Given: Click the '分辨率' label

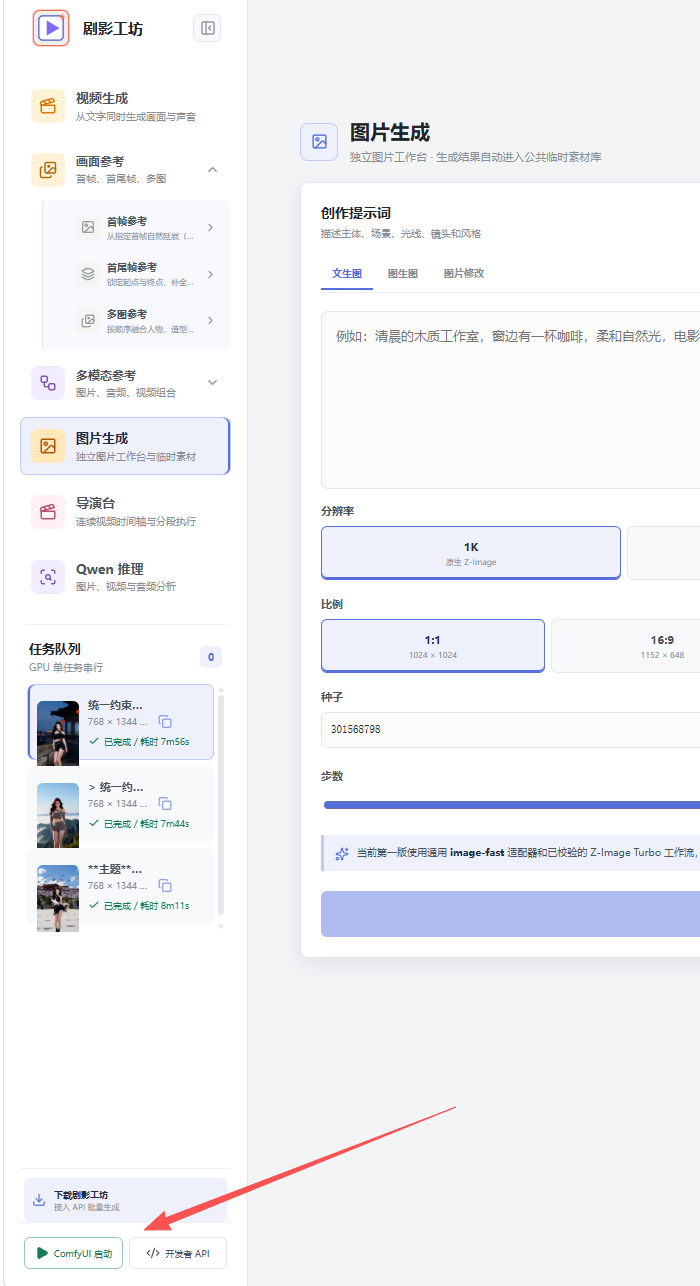Looking at the screenshot, I should 338,511.
